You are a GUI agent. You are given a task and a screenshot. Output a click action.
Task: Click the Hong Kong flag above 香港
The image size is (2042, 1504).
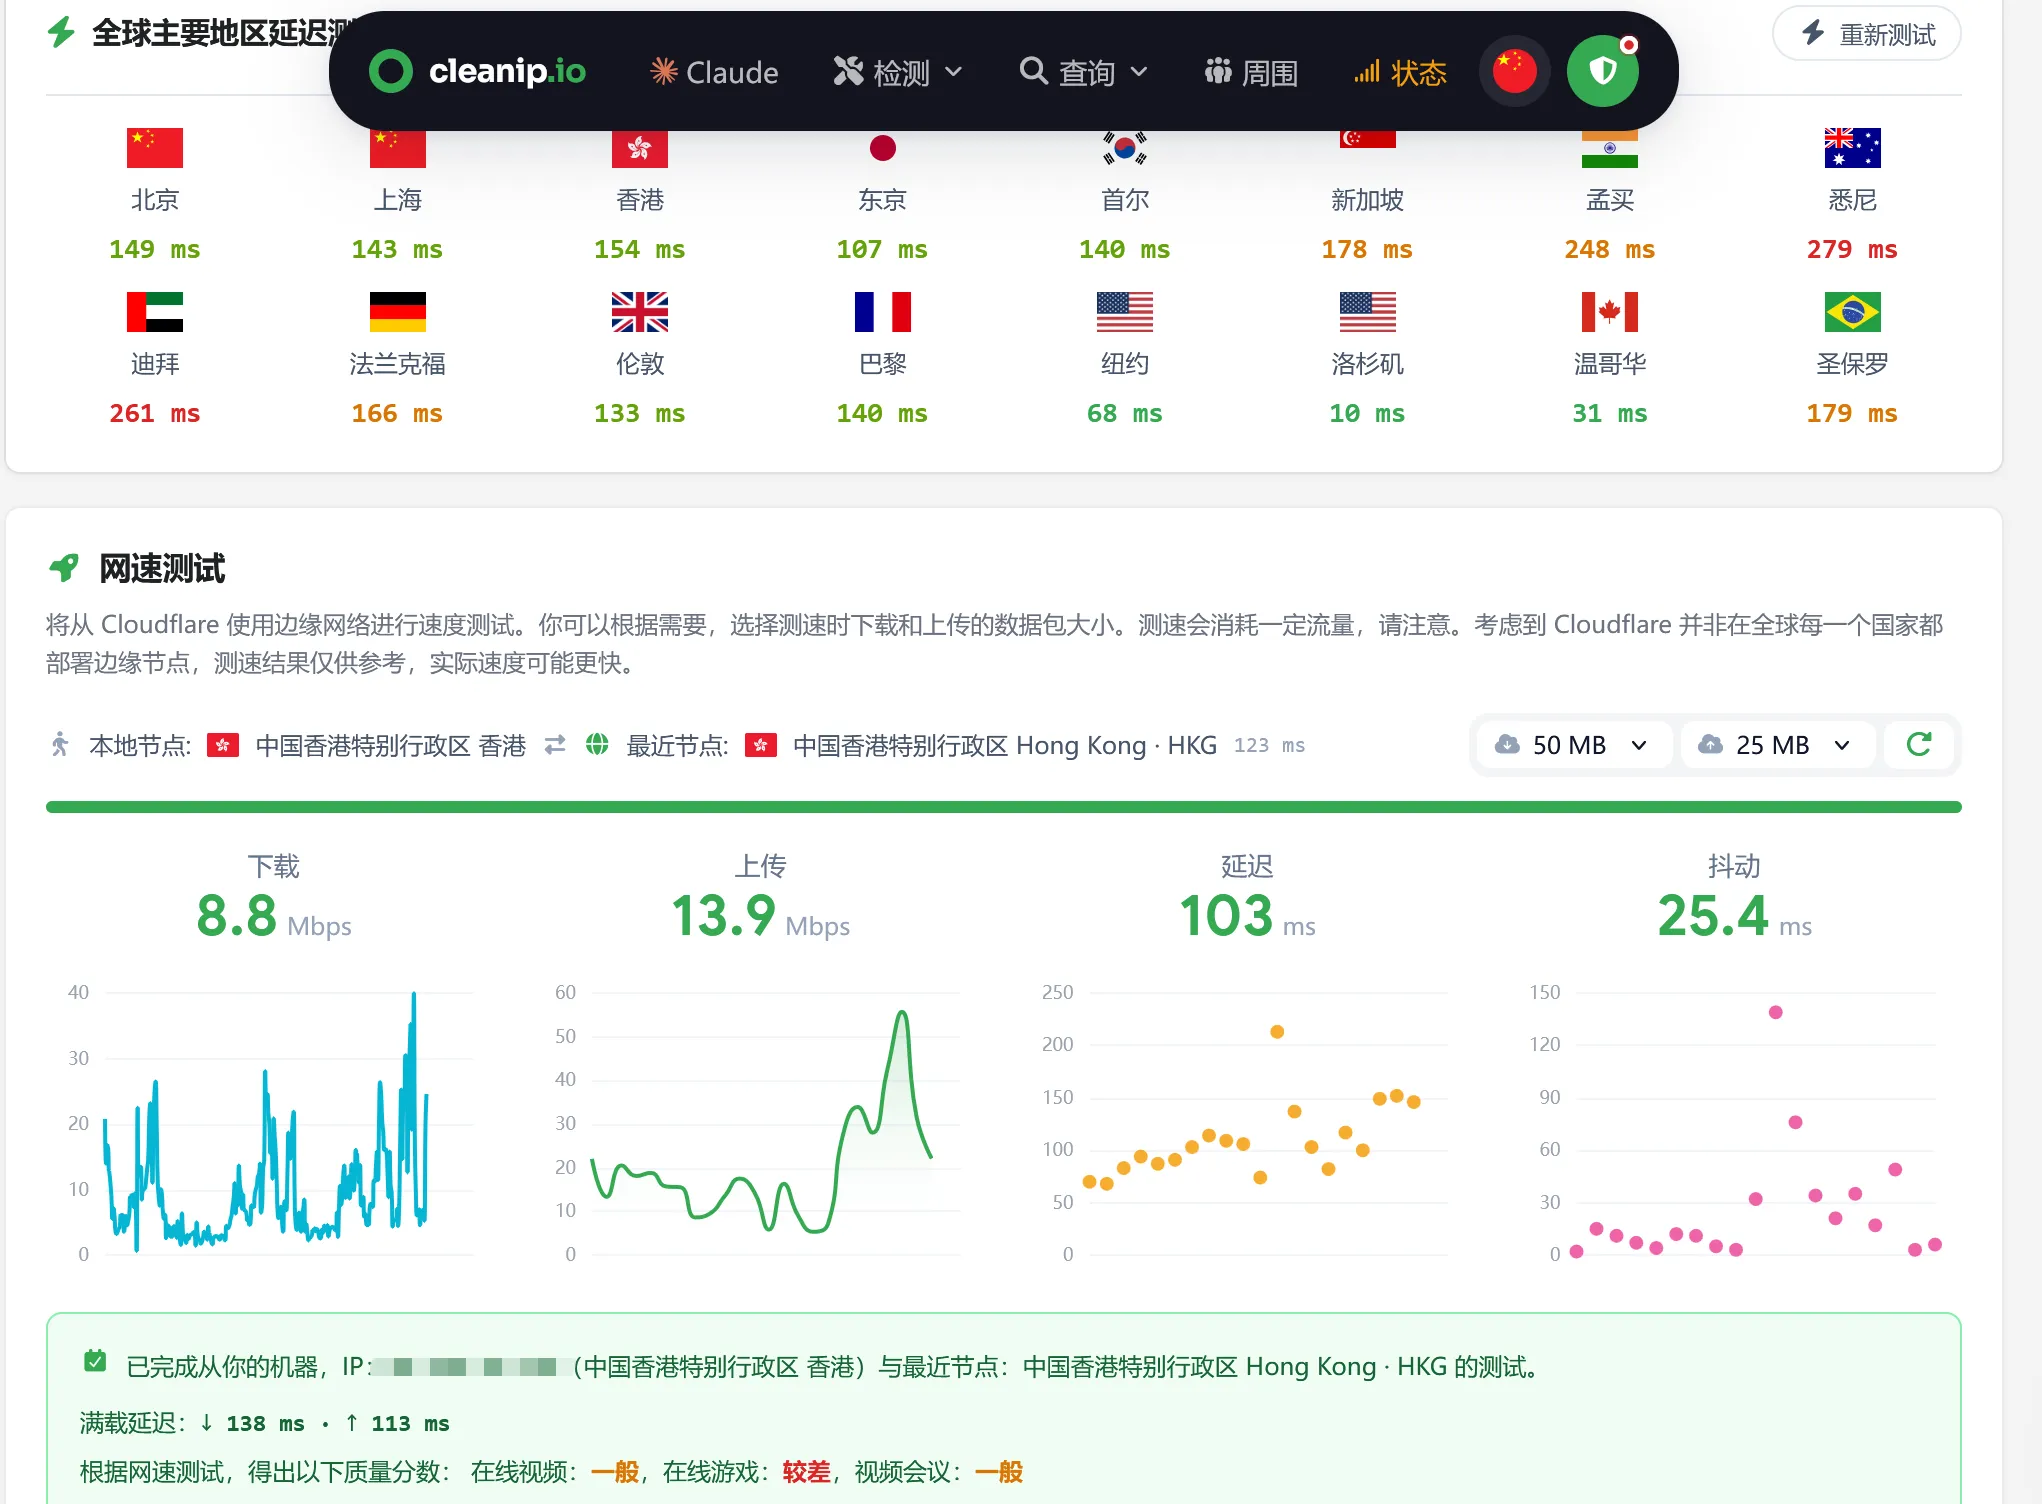(640, 148)
